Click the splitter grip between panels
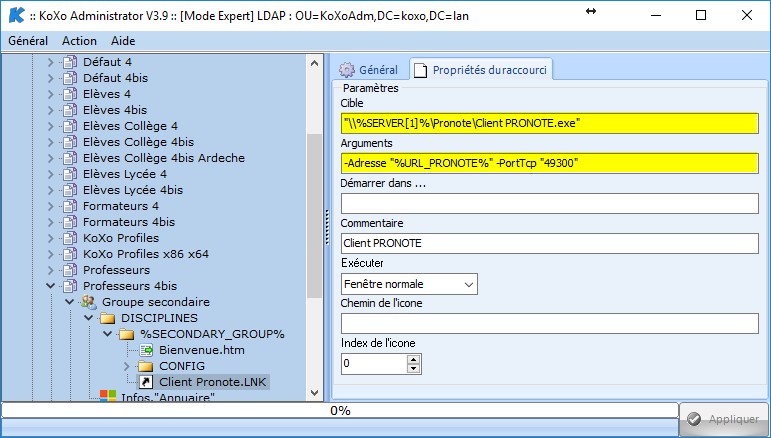This screenshot has width=771, height=438. coord(327,227)
